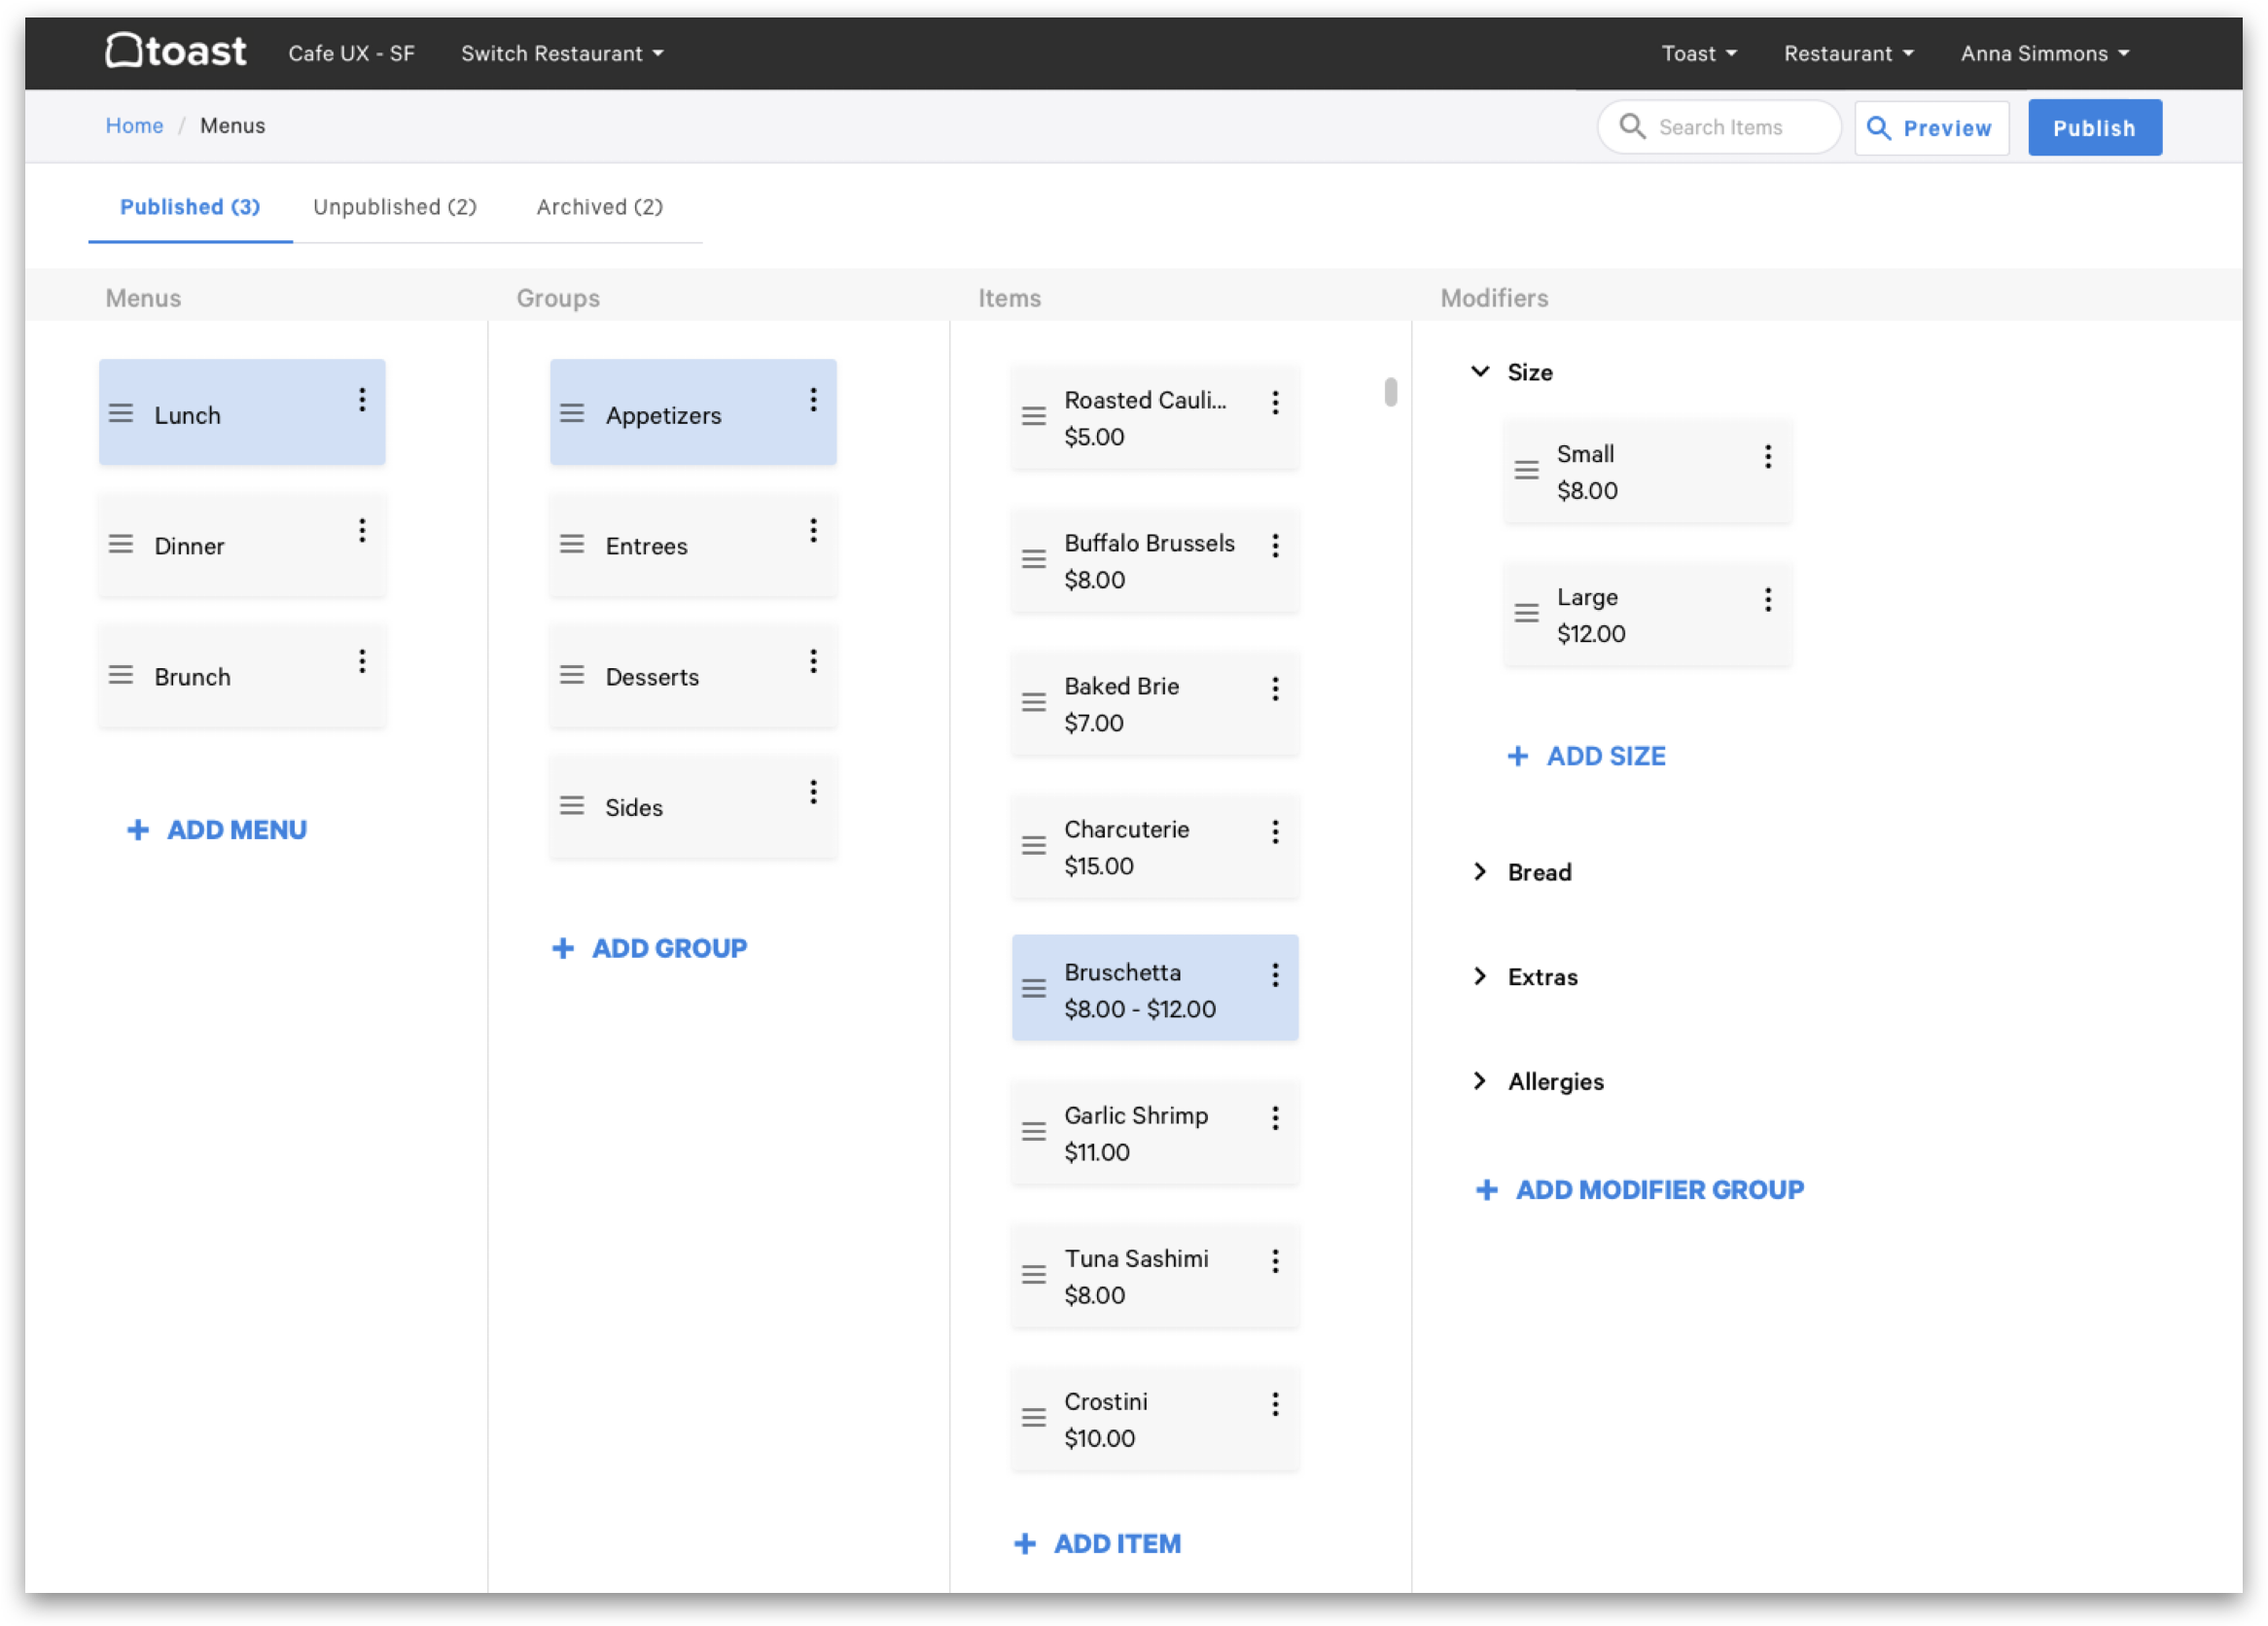The height and width of the screenshot is (1626, 2268).
Task: Select the Charcuterie item card
Action: (x=1155, y=845)
